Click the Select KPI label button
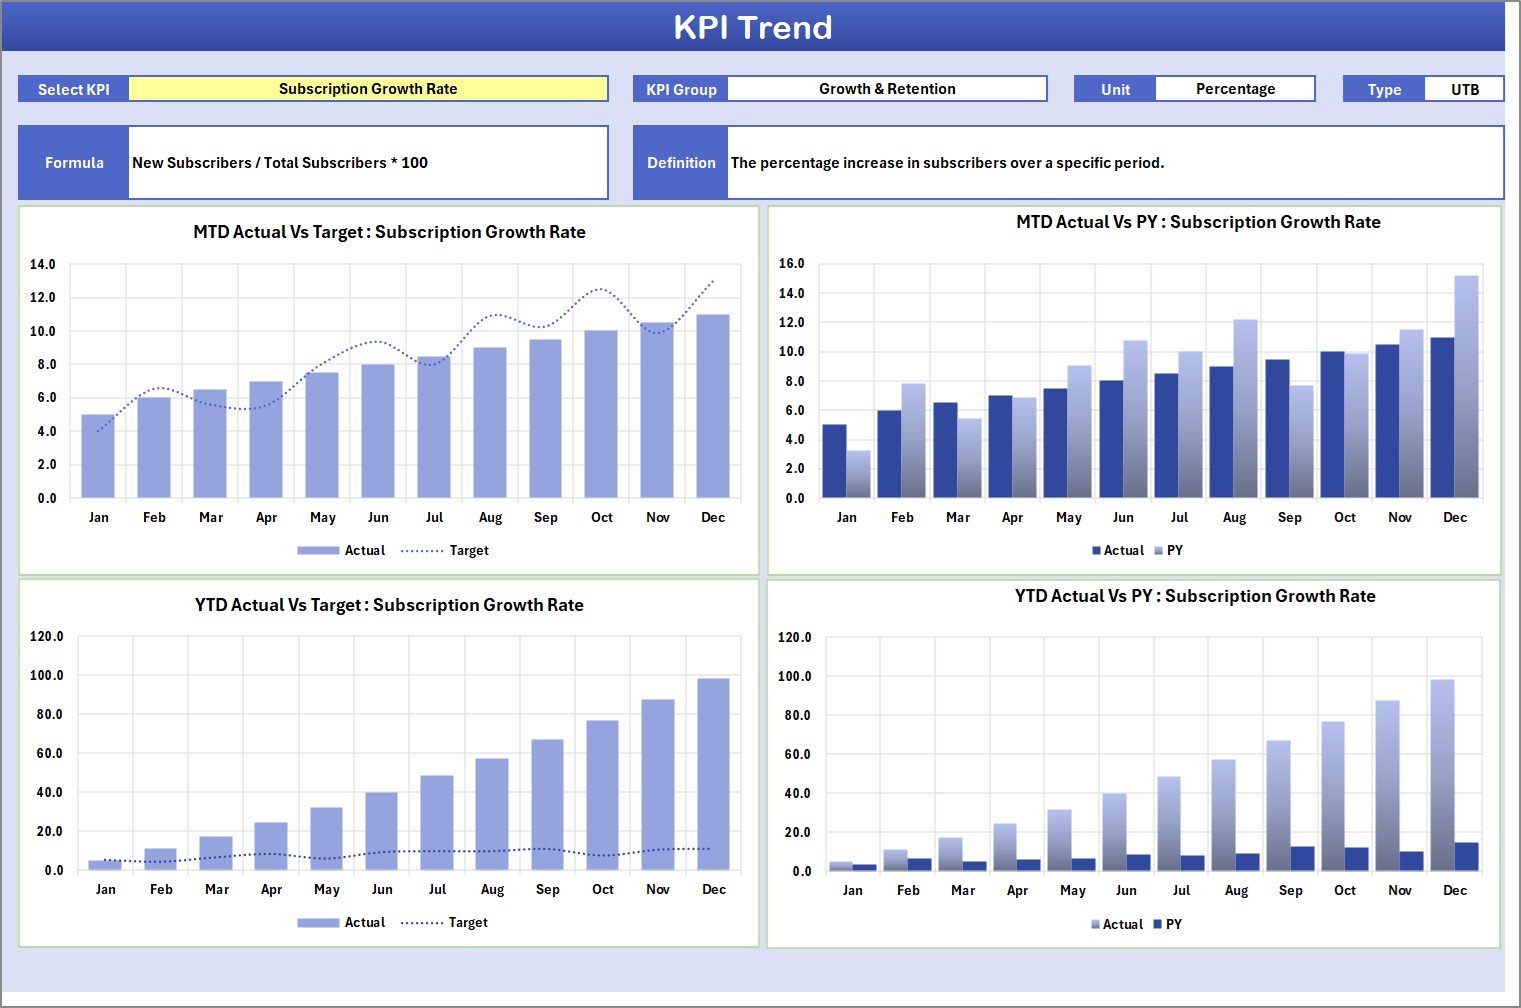Screen dimensions: 1521x1008 click(72, 88)
